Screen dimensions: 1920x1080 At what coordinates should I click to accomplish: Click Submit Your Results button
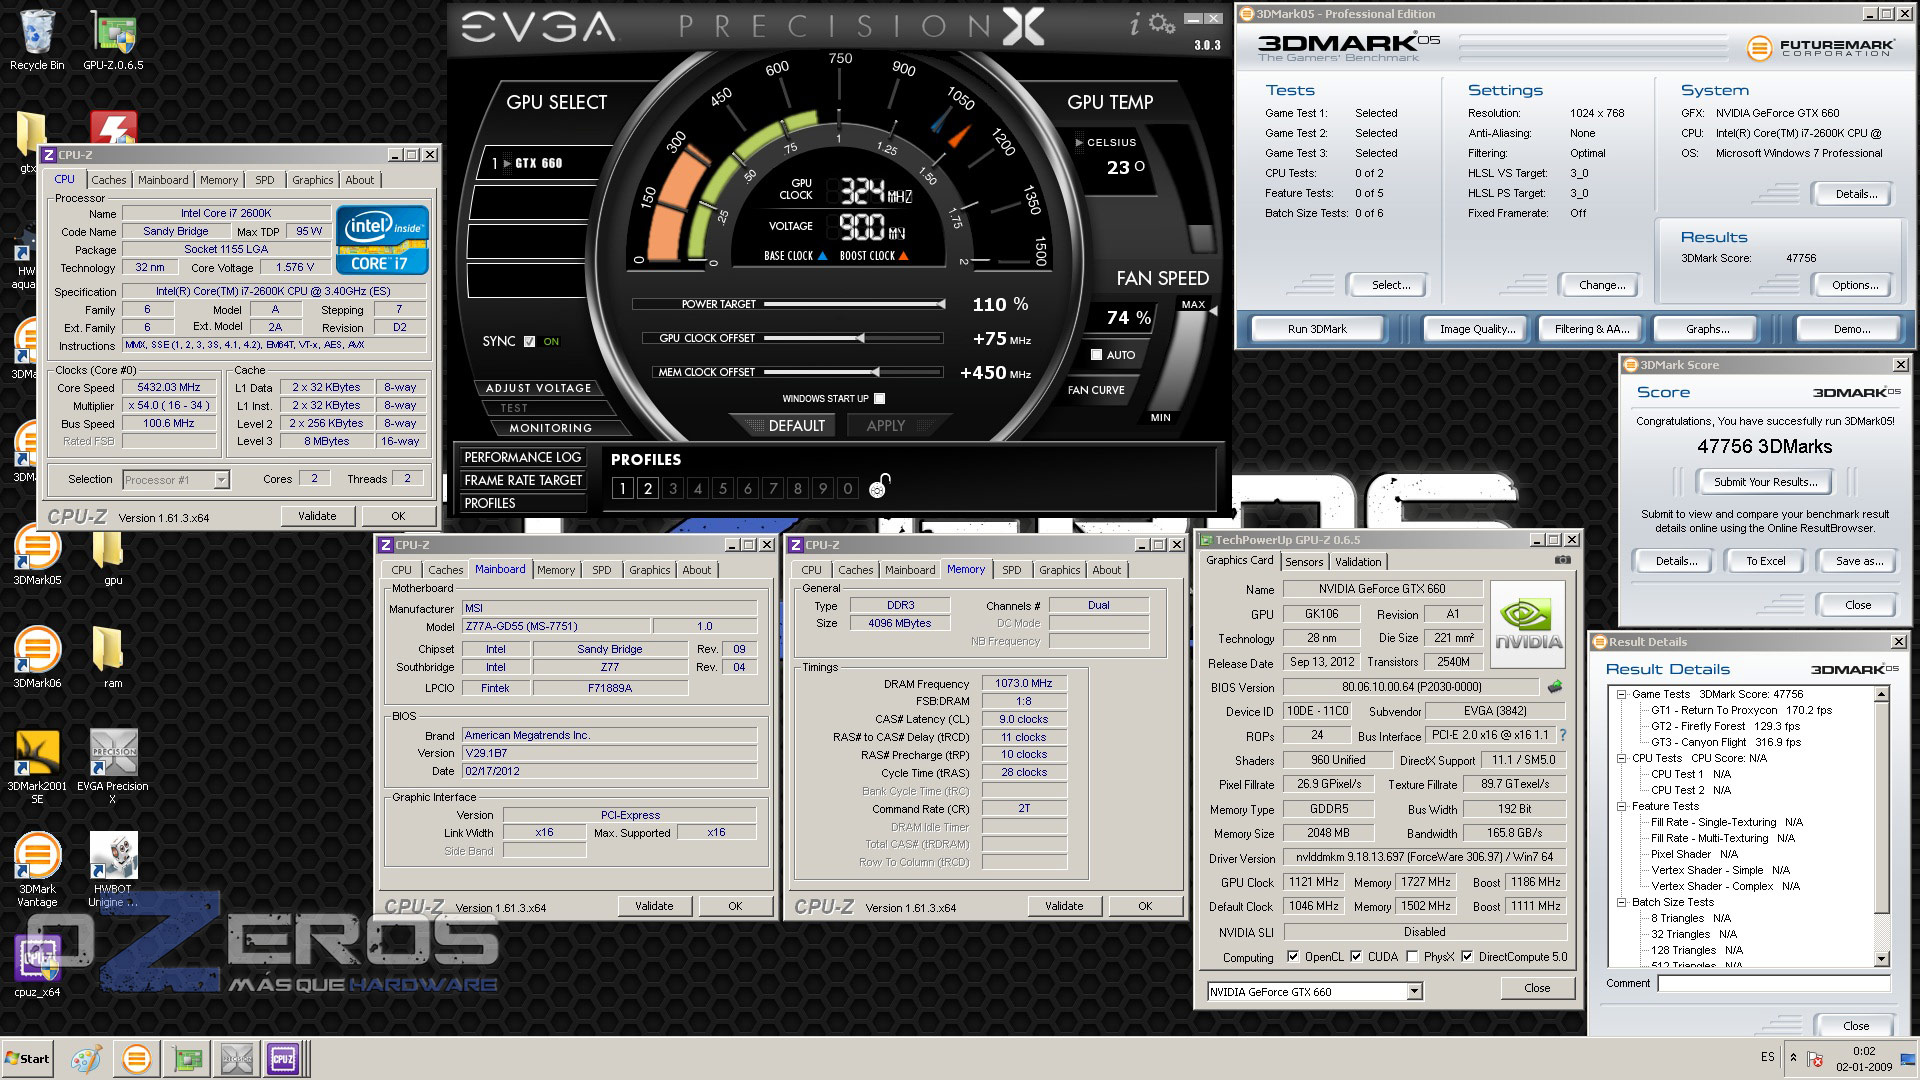coord(1765,482)
